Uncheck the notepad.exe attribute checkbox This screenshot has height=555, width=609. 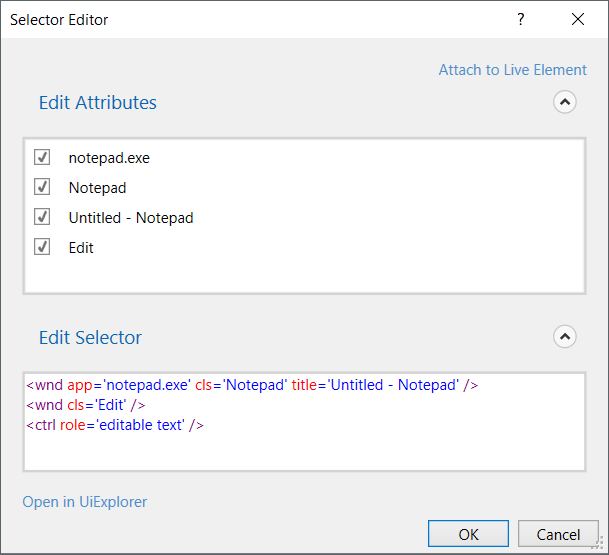pos(42,157)
